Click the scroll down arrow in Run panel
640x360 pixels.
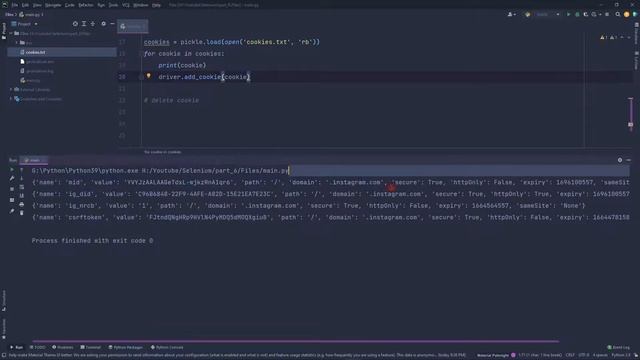coord(22,178)
